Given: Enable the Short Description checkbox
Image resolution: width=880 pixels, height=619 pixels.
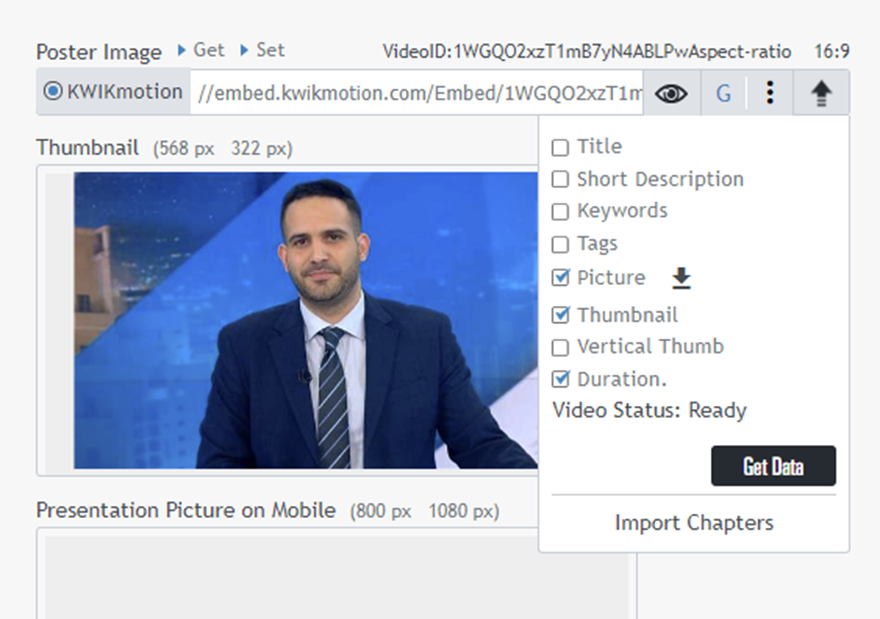Looking at the screenshot, I should click(560, 180).
